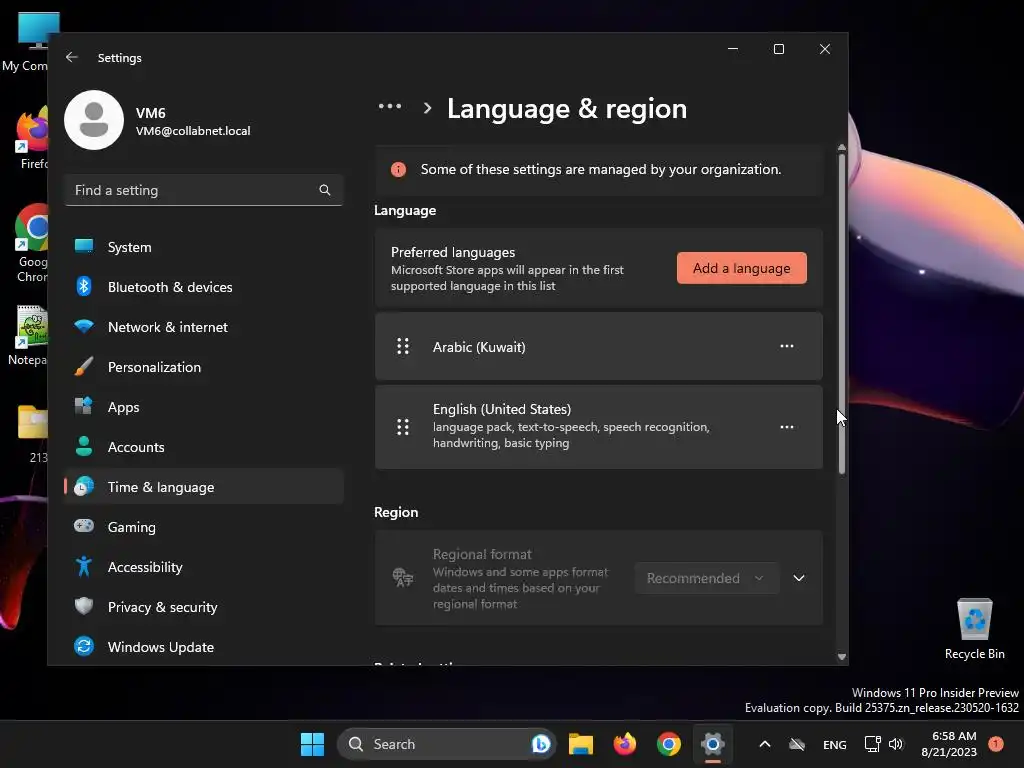Open the Recommended regional format dropdown
The image size is (1024, 768).
[x=707, y=579]
